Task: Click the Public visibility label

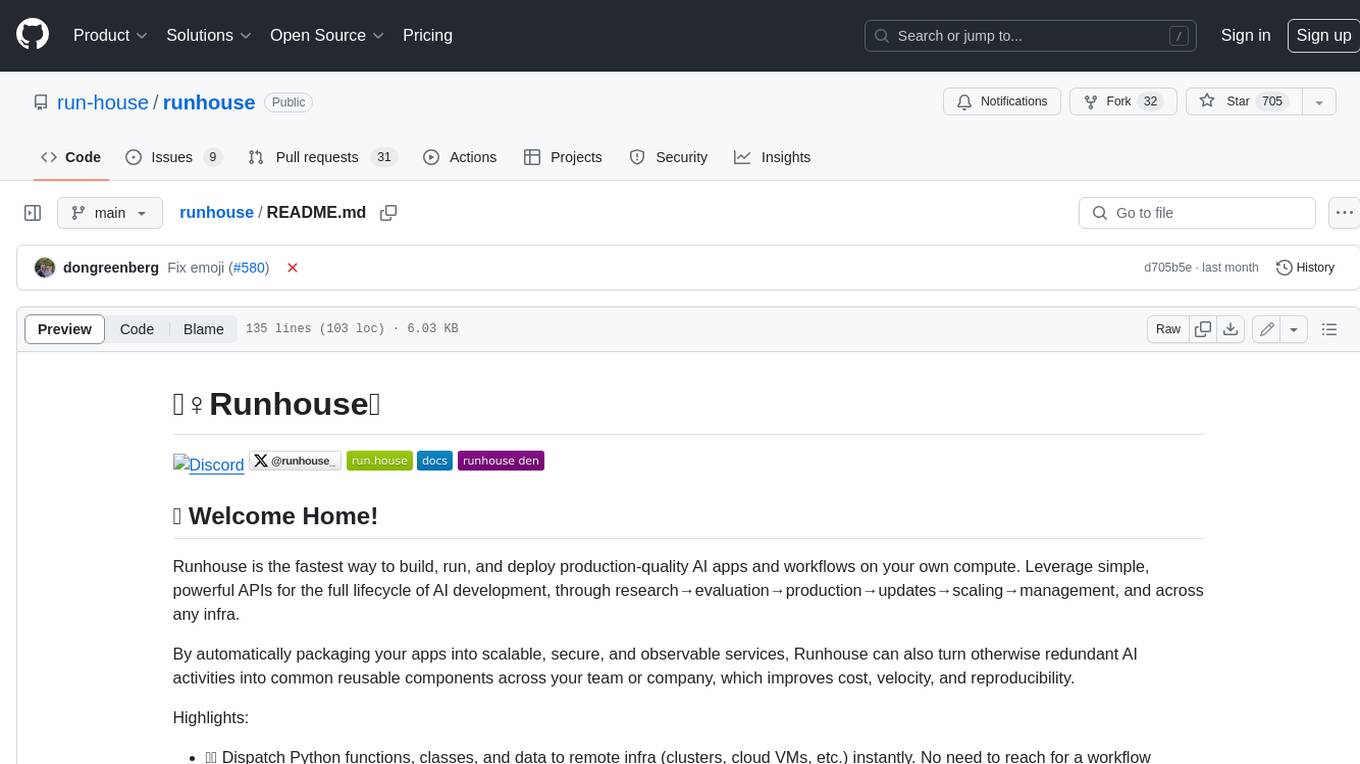Action: click(289, 102)
